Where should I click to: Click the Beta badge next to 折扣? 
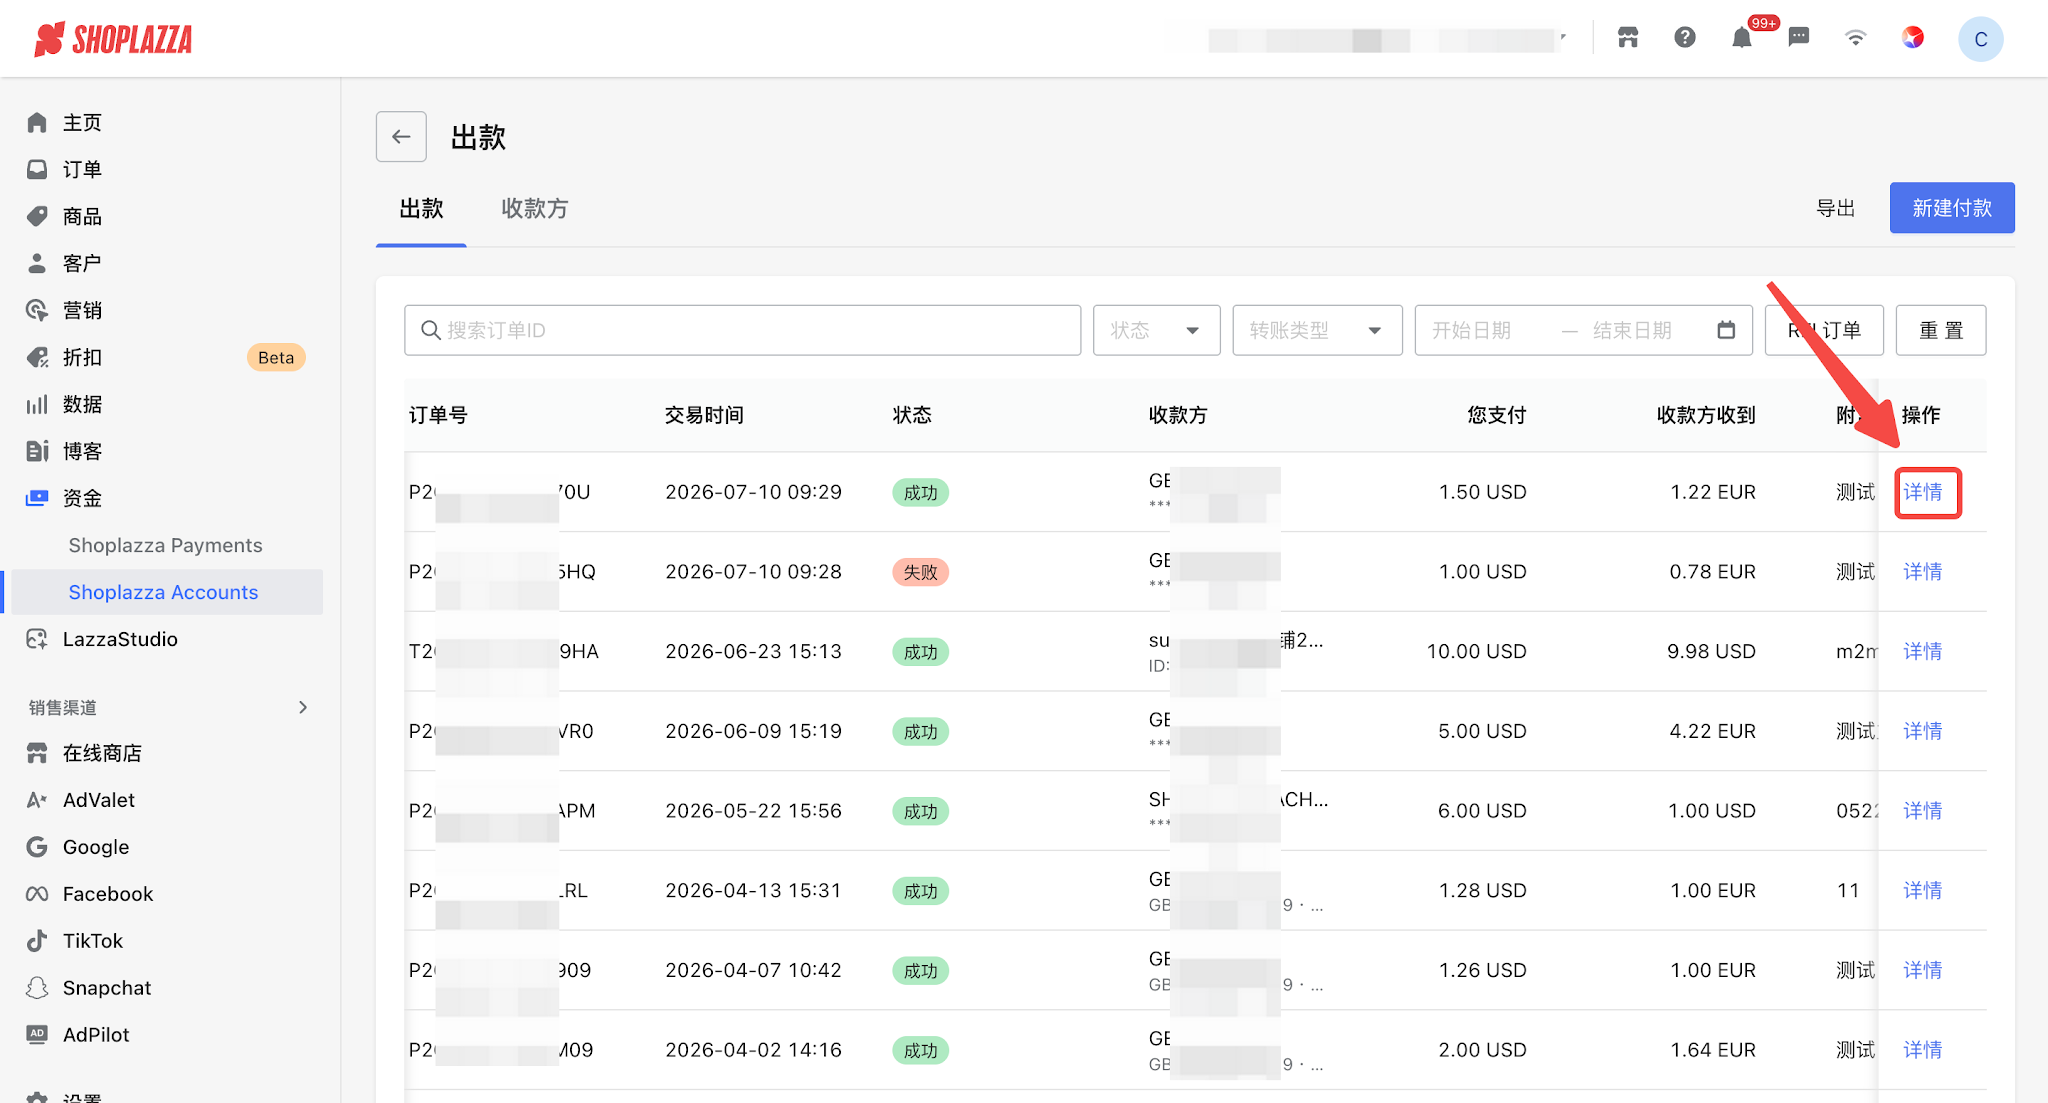(x=276, y=357)
